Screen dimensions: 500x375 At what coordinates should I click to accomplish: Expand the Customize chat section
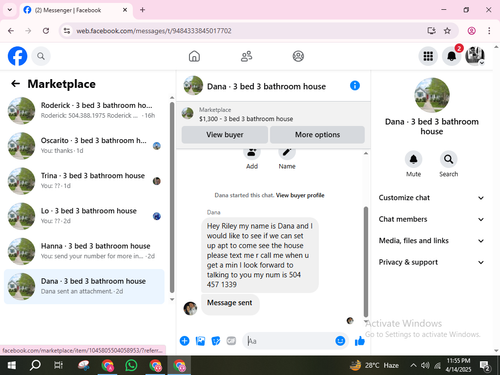(x=431, y=198)
